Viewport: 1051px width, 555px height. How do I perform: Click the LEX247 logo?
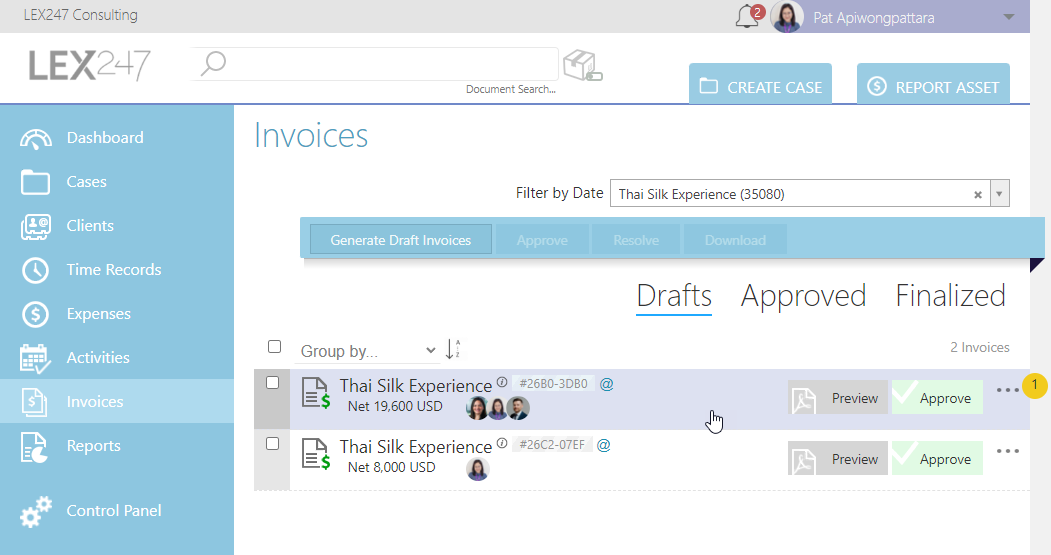point(89,66)
